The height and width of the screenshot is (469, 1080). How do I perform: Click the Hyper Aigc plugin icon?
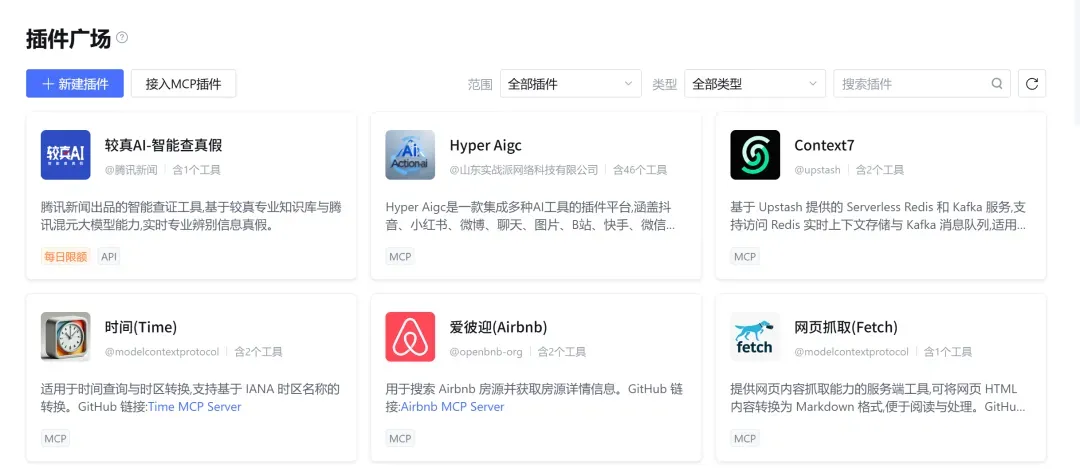tap(410, 155)
